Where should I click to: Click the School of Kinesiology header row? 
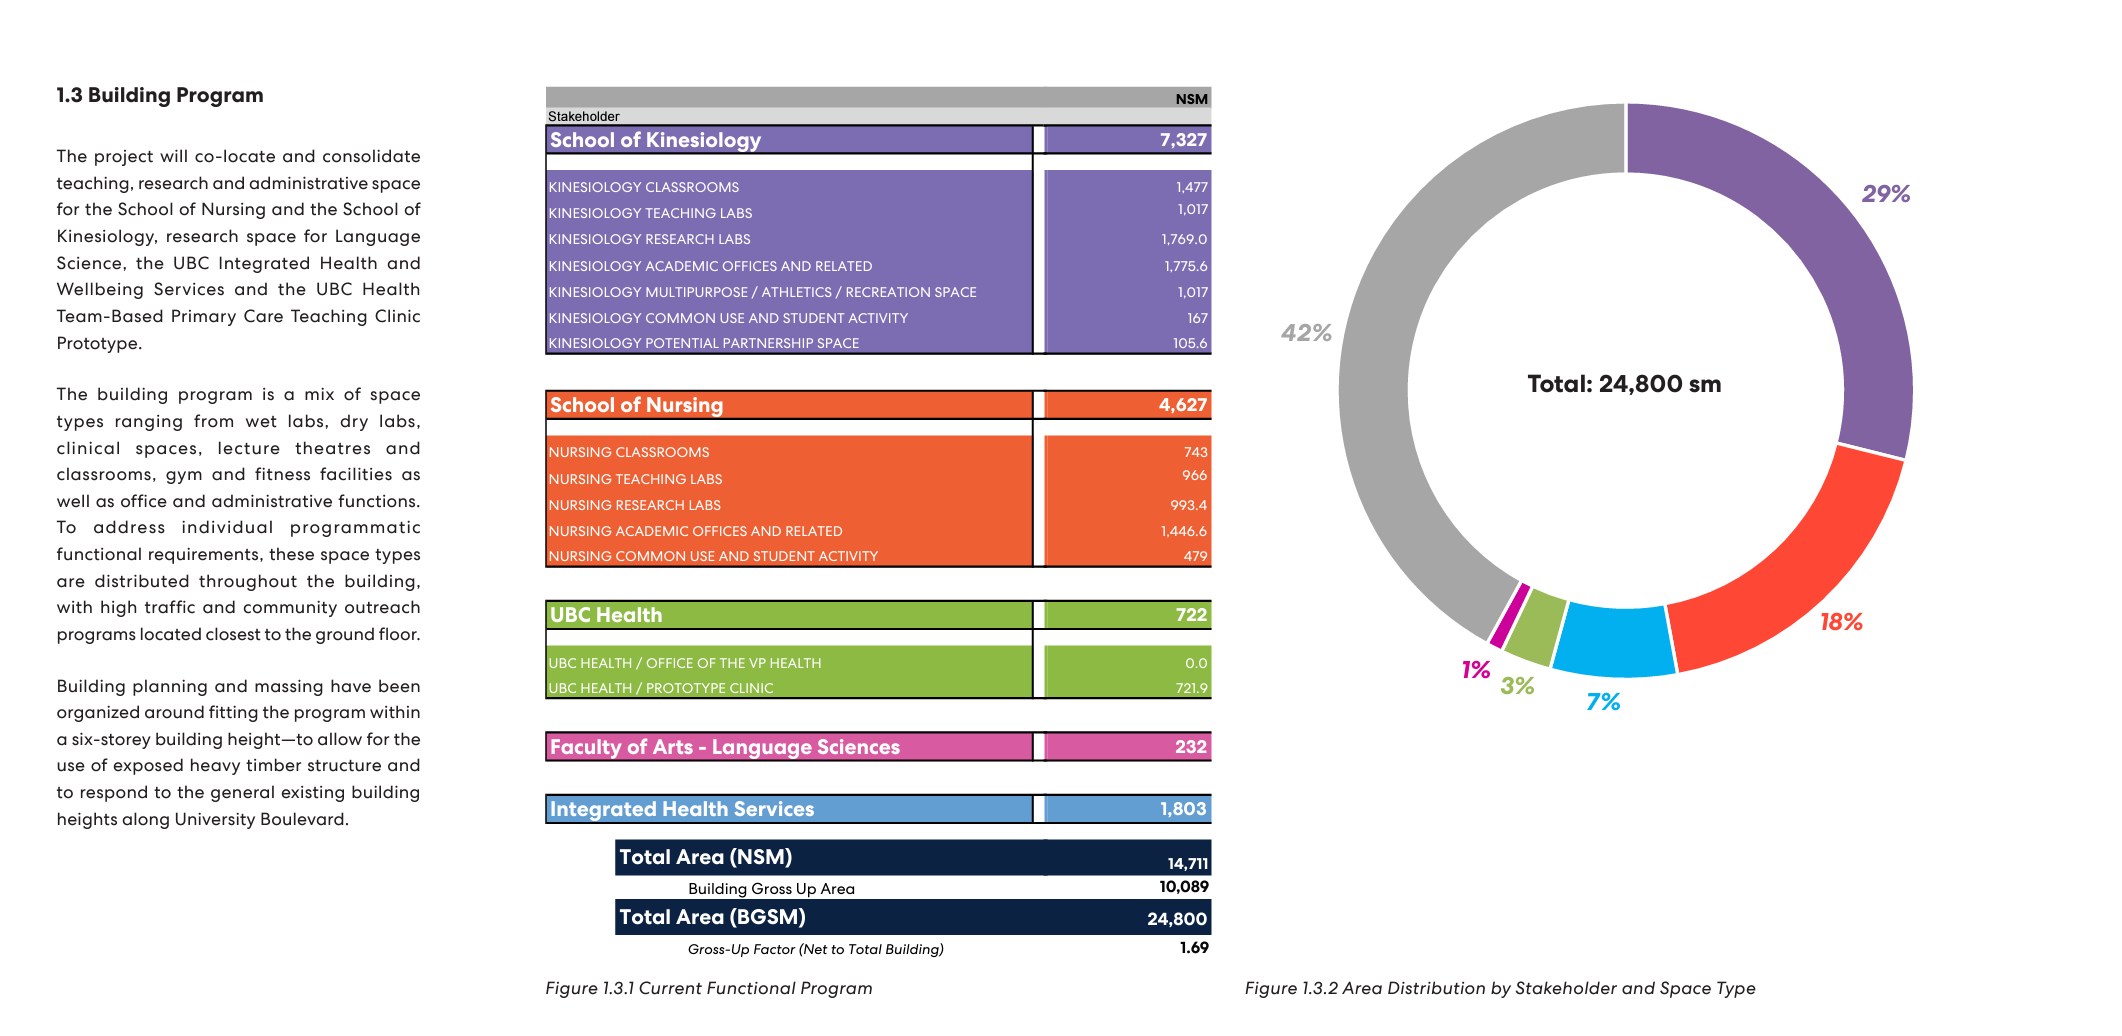(x=878, y=140)
